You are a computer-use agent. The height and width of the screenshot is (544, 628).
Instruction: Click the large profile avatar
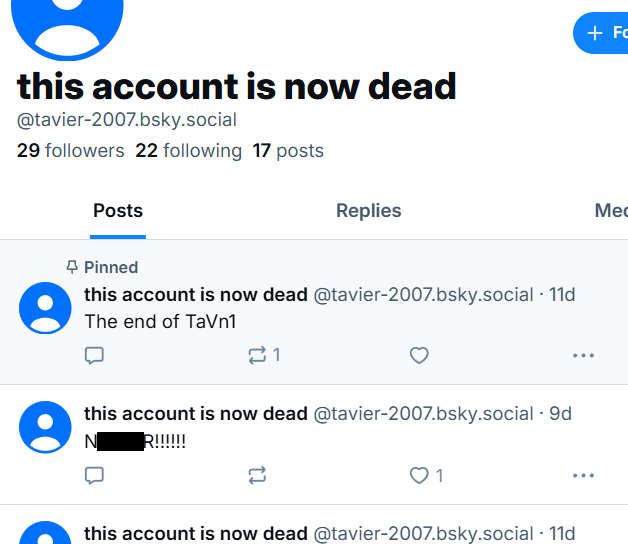pos(67,20)
